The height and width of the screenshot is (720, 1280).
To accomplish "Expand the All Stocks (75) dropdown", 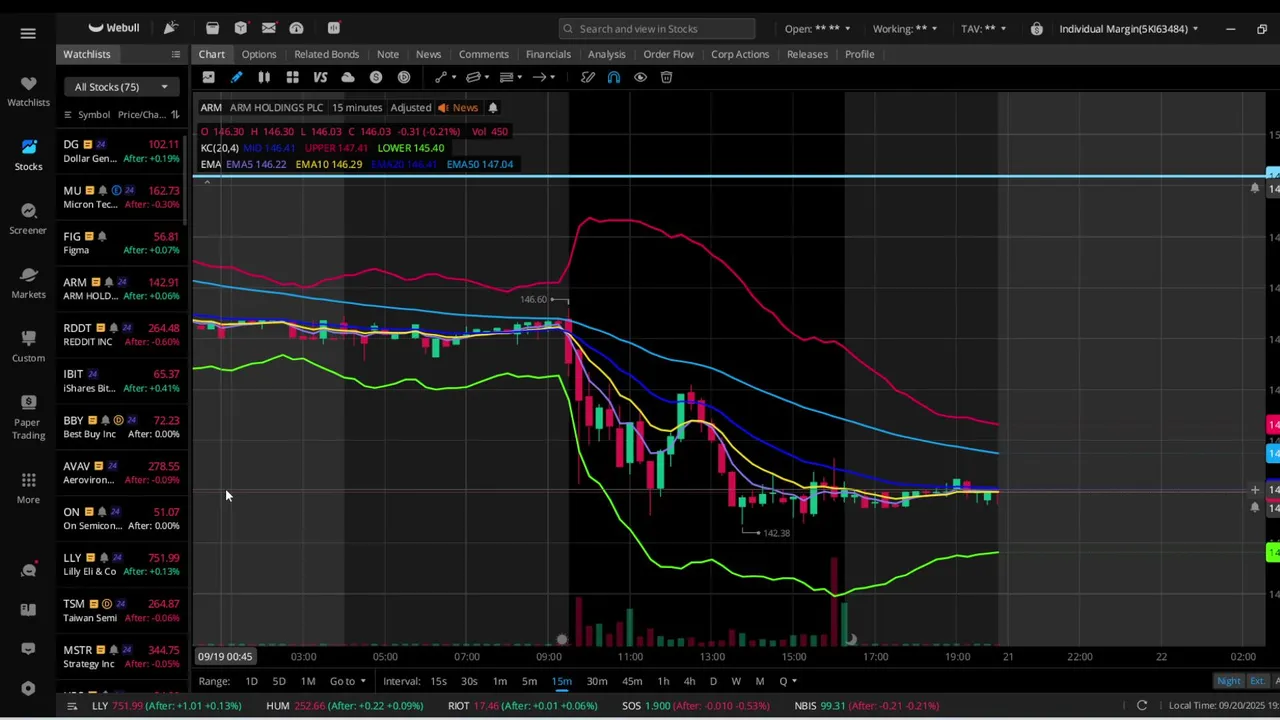I will pos(121,87).
